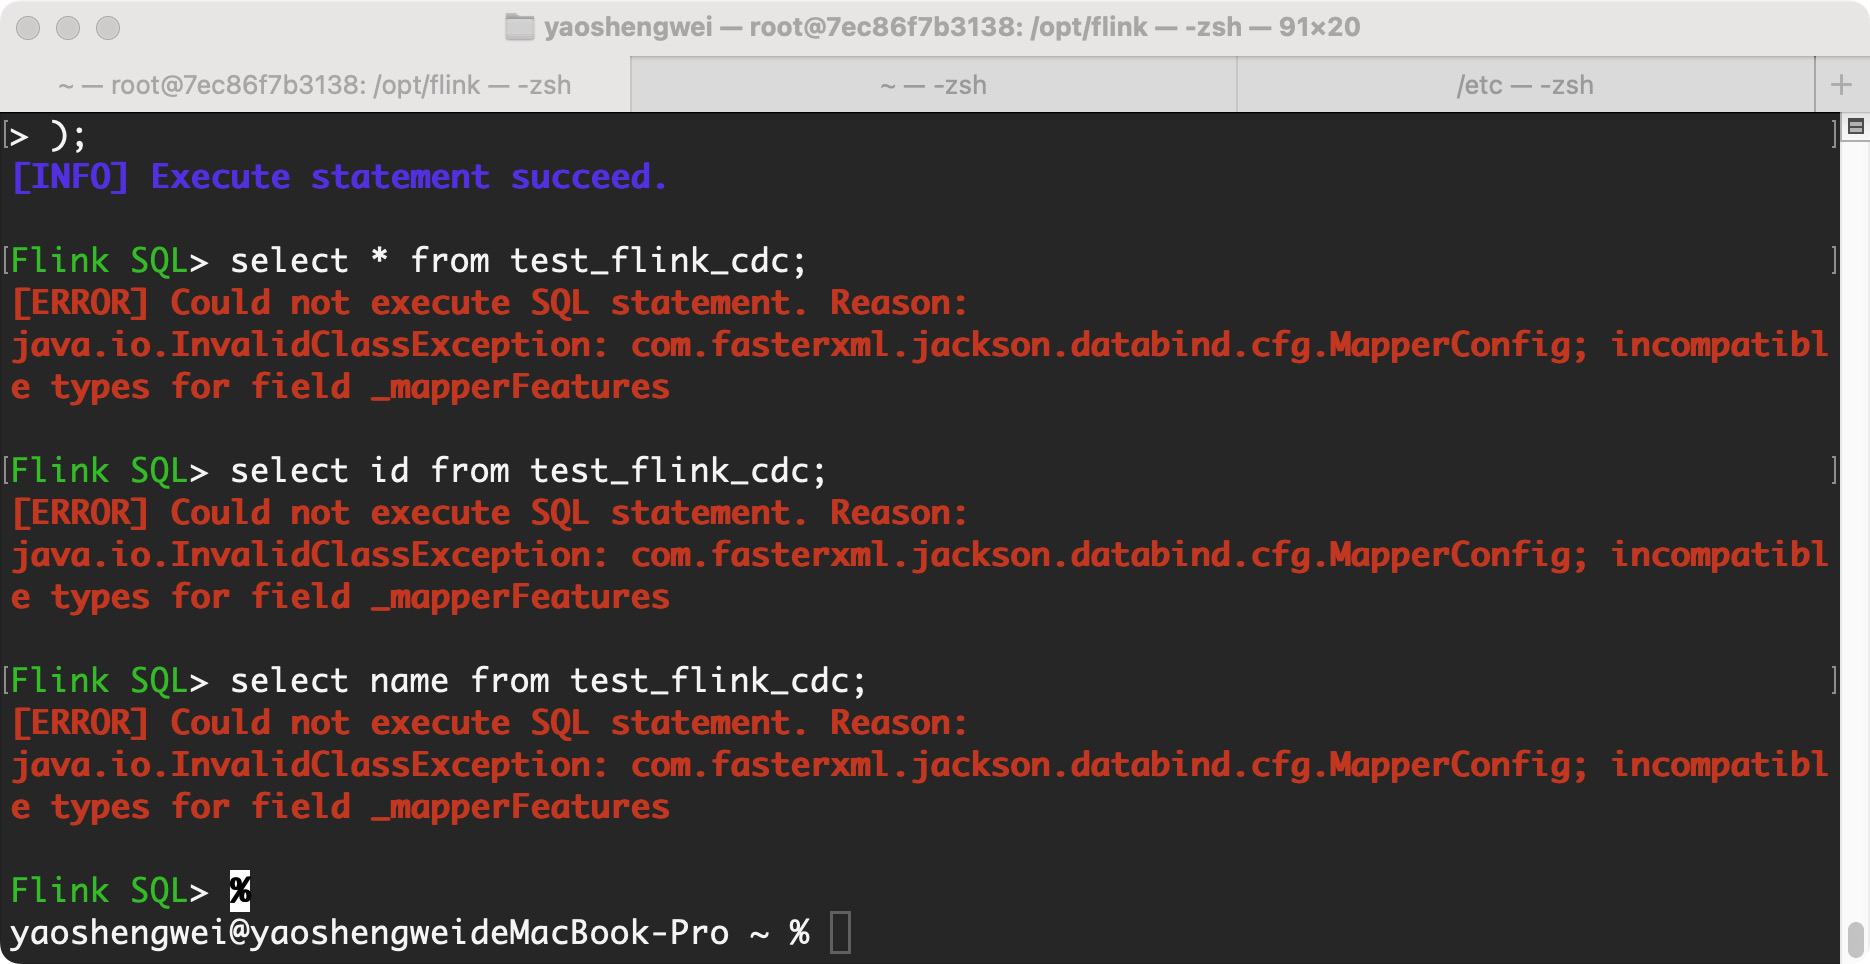Switch to the middle '~ — -zsh' tab
1870x964 pixels.
click(x=934, y=85)
